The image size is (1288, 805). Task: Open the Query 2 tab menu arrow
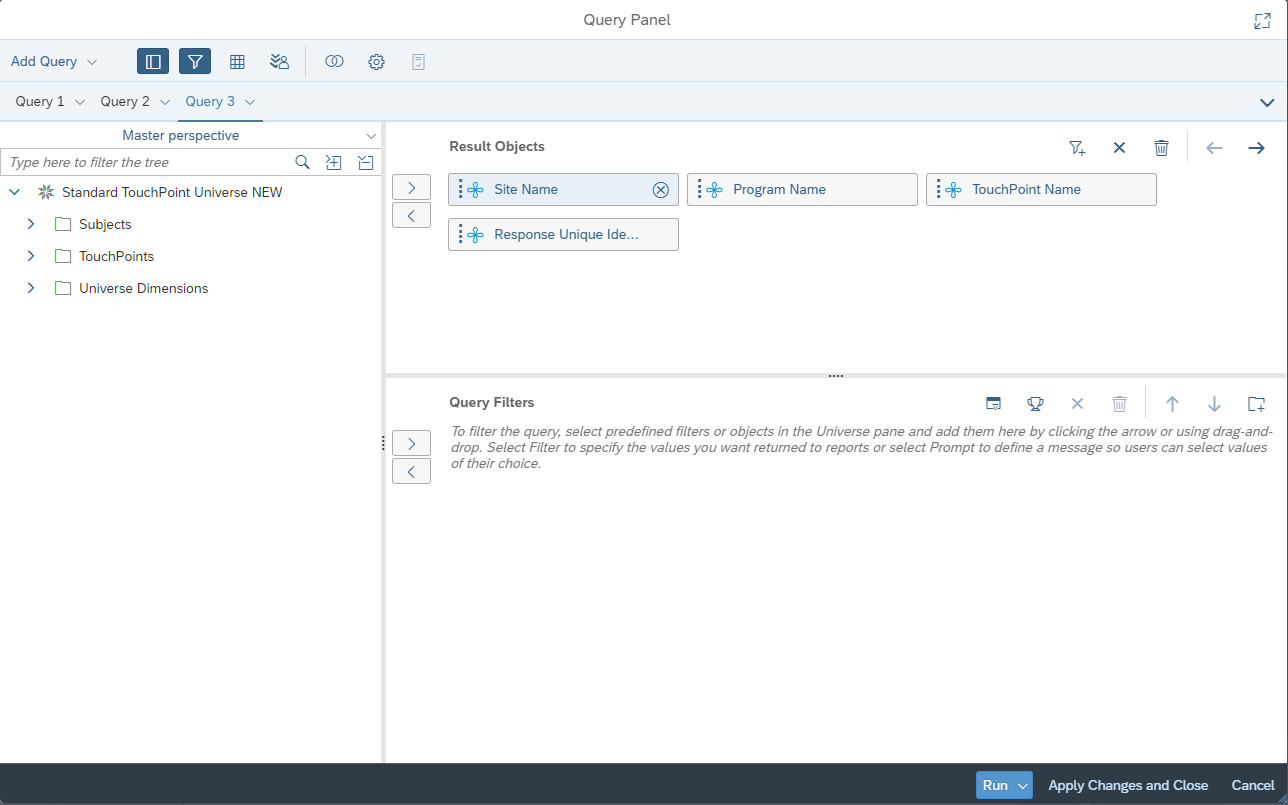165,102
